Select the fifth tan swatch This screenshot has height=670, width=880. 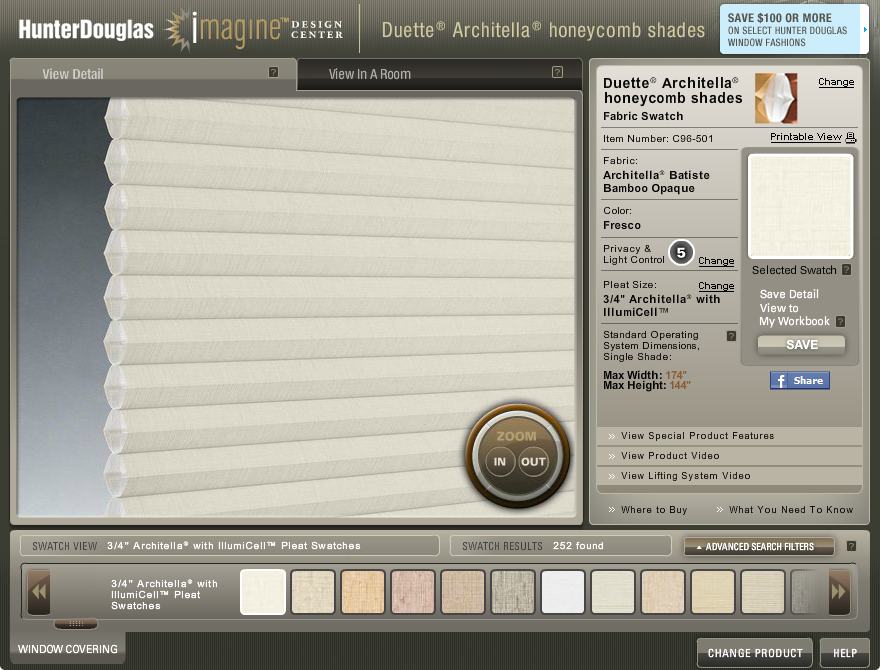[463, 592]
